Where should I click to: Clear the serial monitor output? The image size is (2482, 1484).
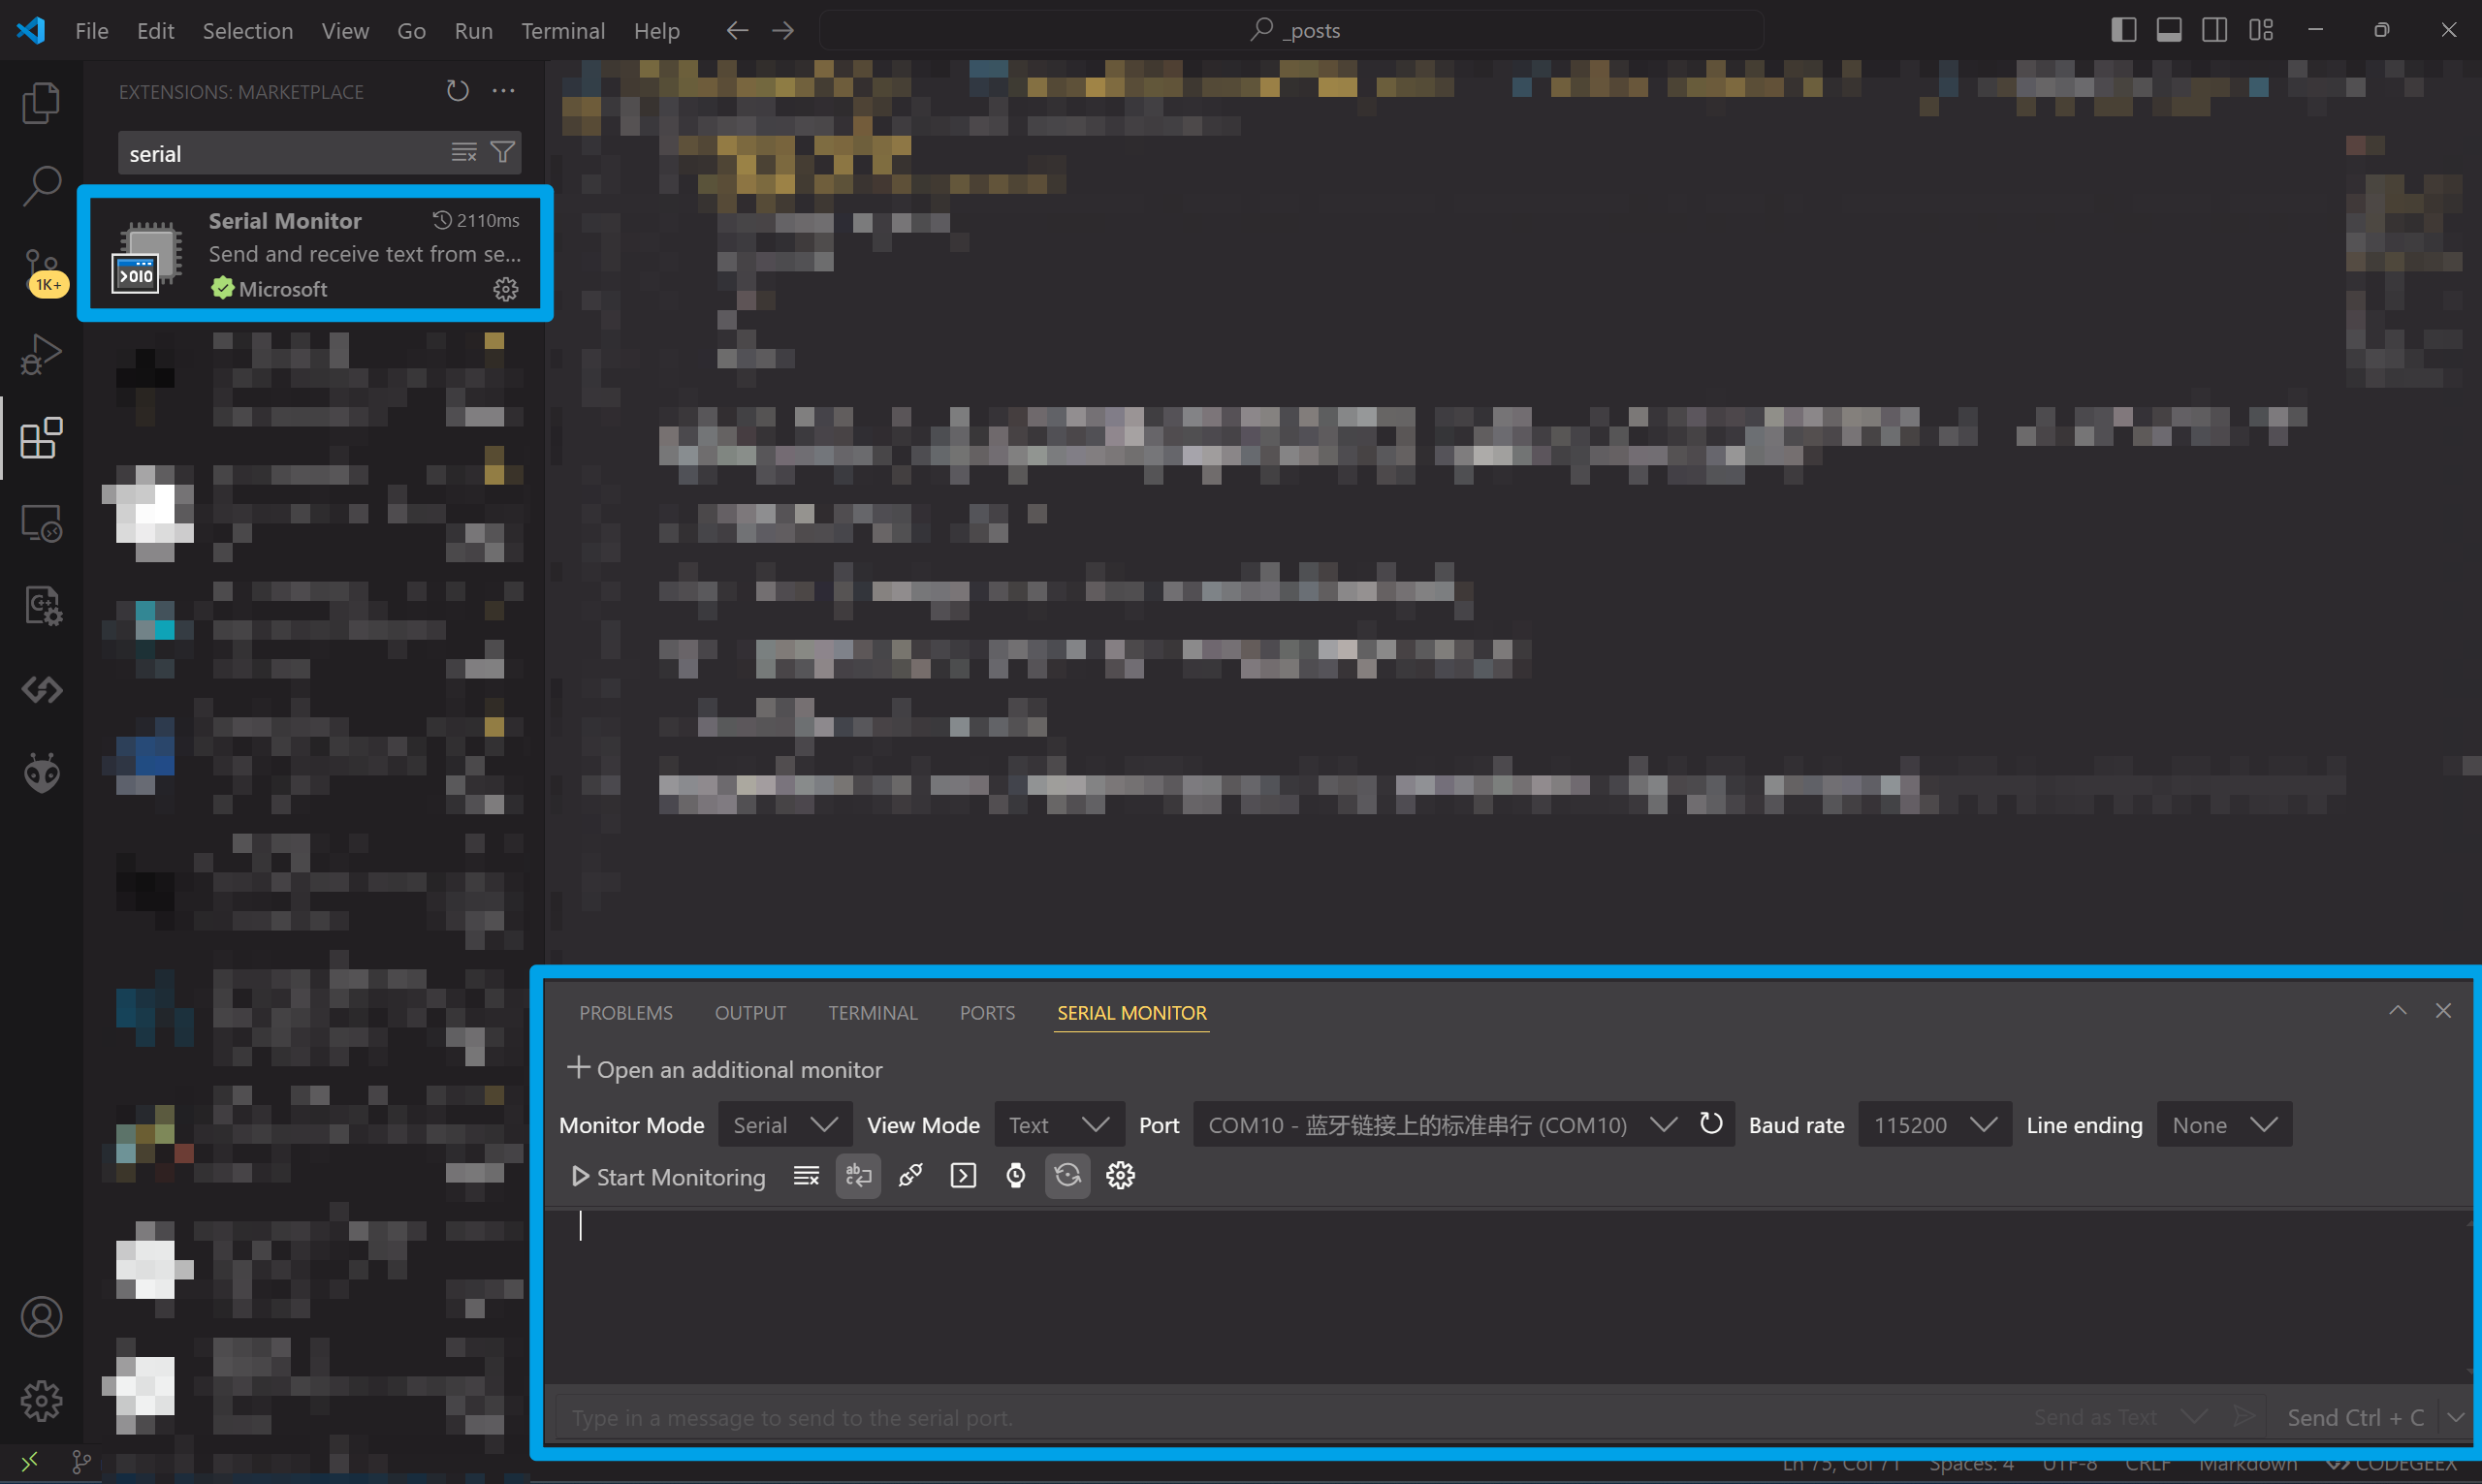806,1176
